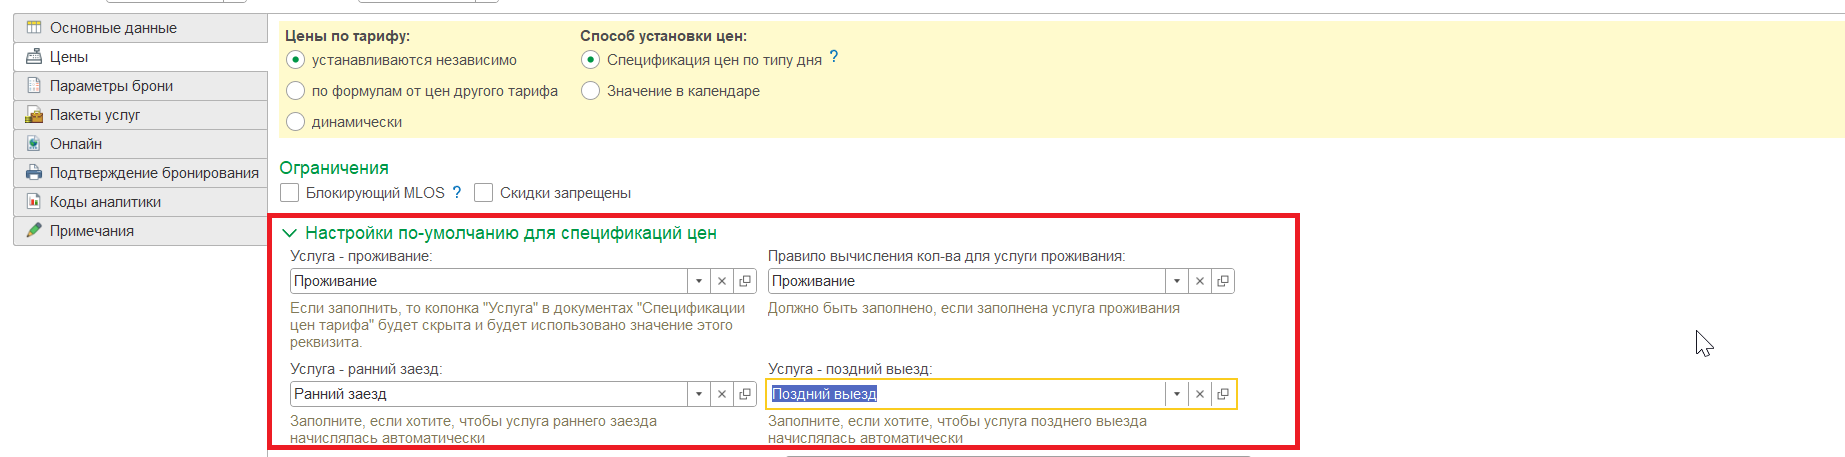Click the 'Способ установки цен:' label
The height and width of the screenshot is (457, 1845).
click(x=663, y=36)
